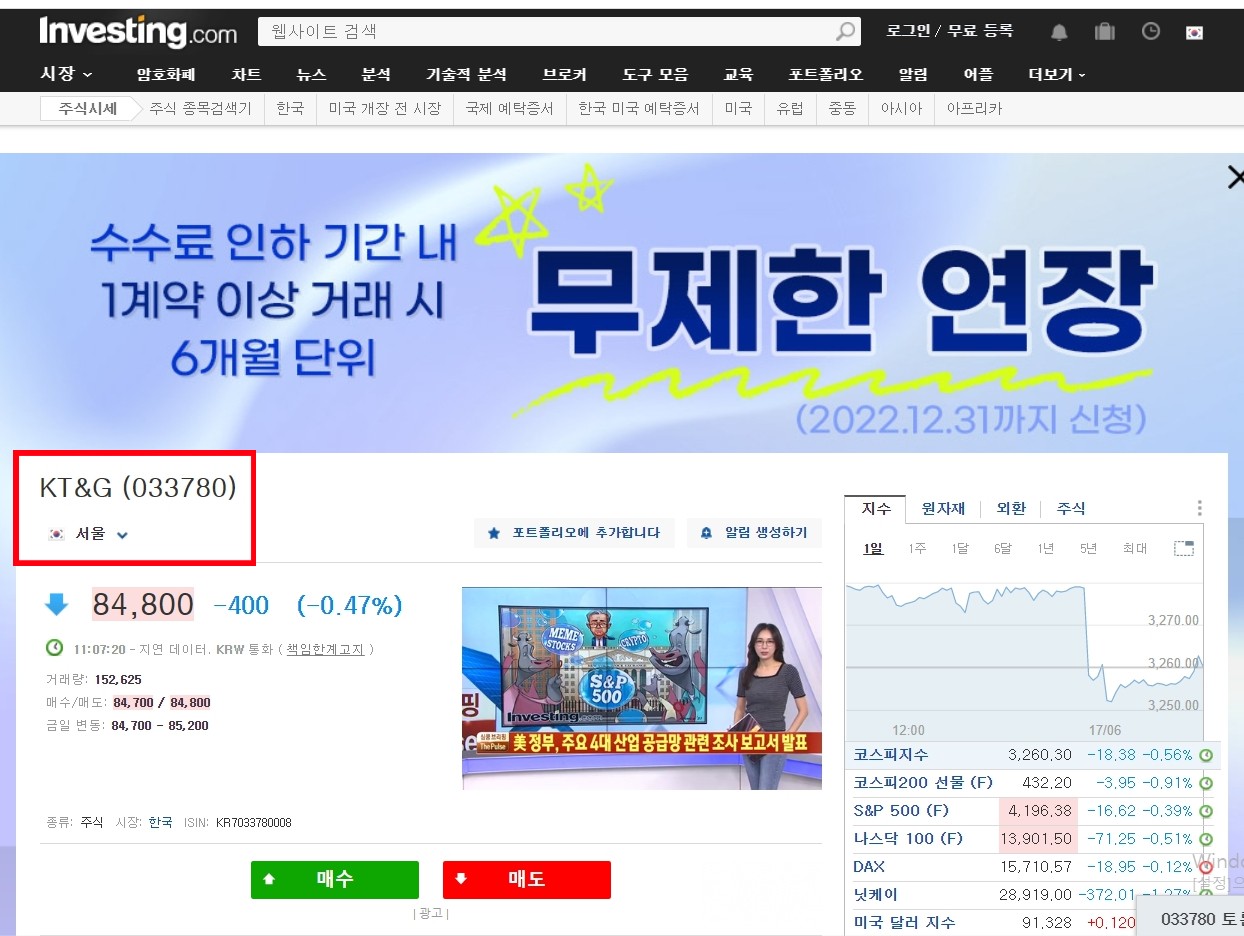Focus the 웹사이트 검색 search field

[x=548, y=32]
